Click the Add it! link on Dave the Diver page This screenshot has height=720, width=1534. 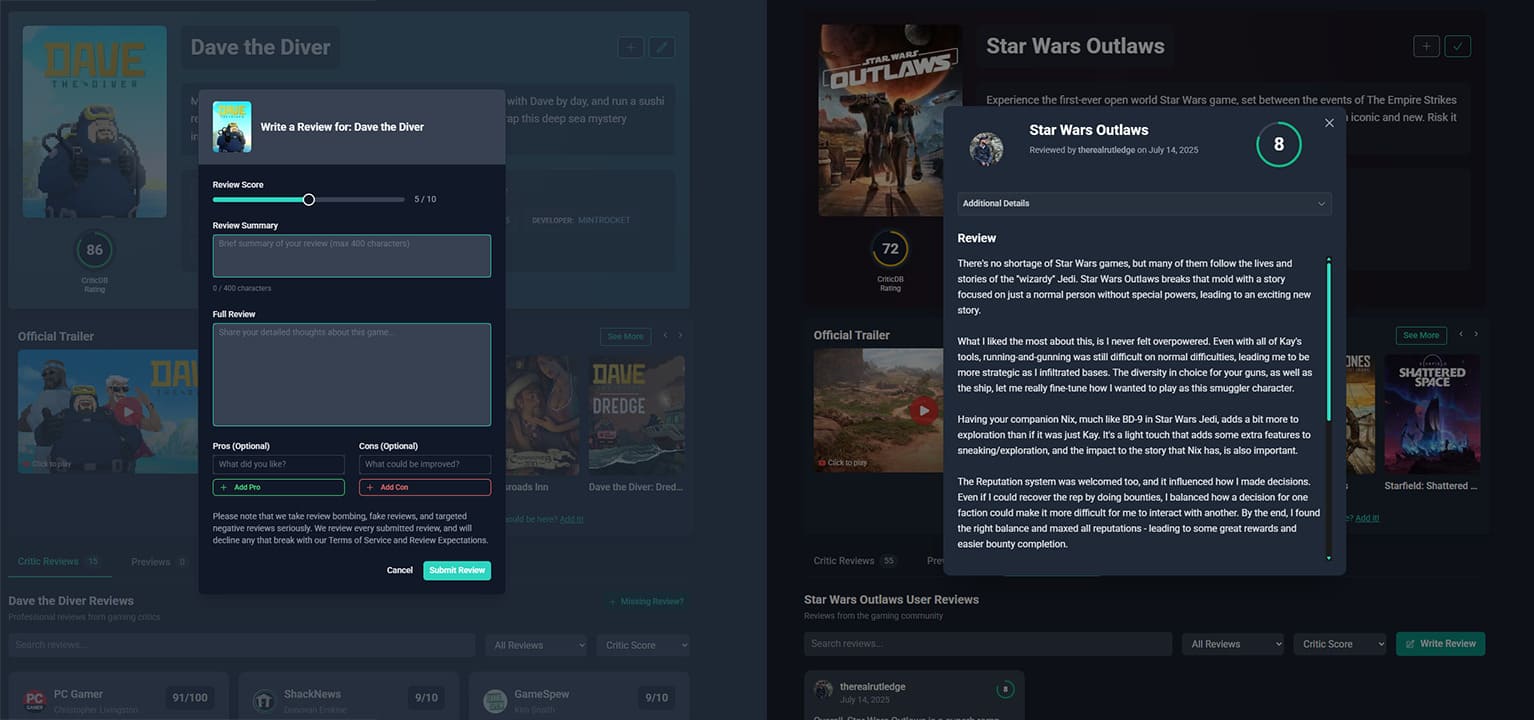pos(571,519)
